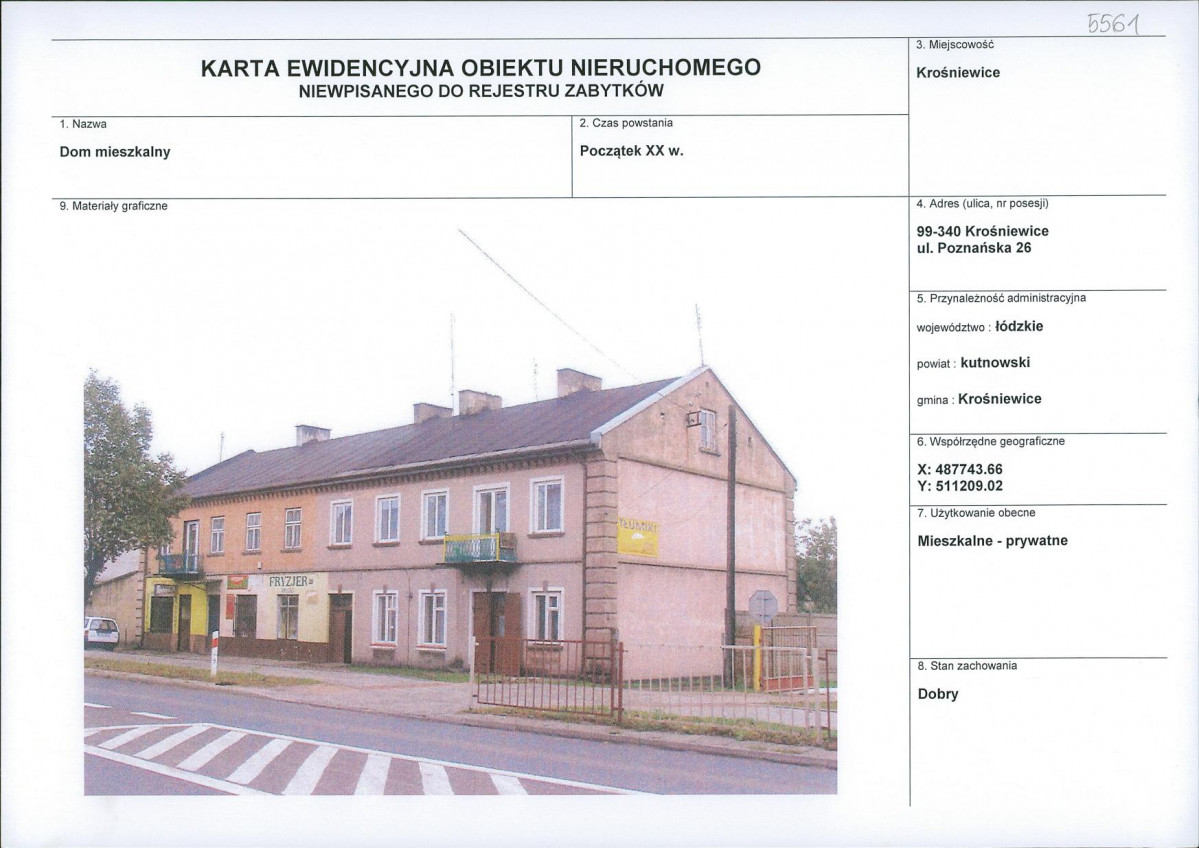Click the value 'Mieszkalne - prywatne'
This screenshot has width=1199, height=848.
click(993, 541)
